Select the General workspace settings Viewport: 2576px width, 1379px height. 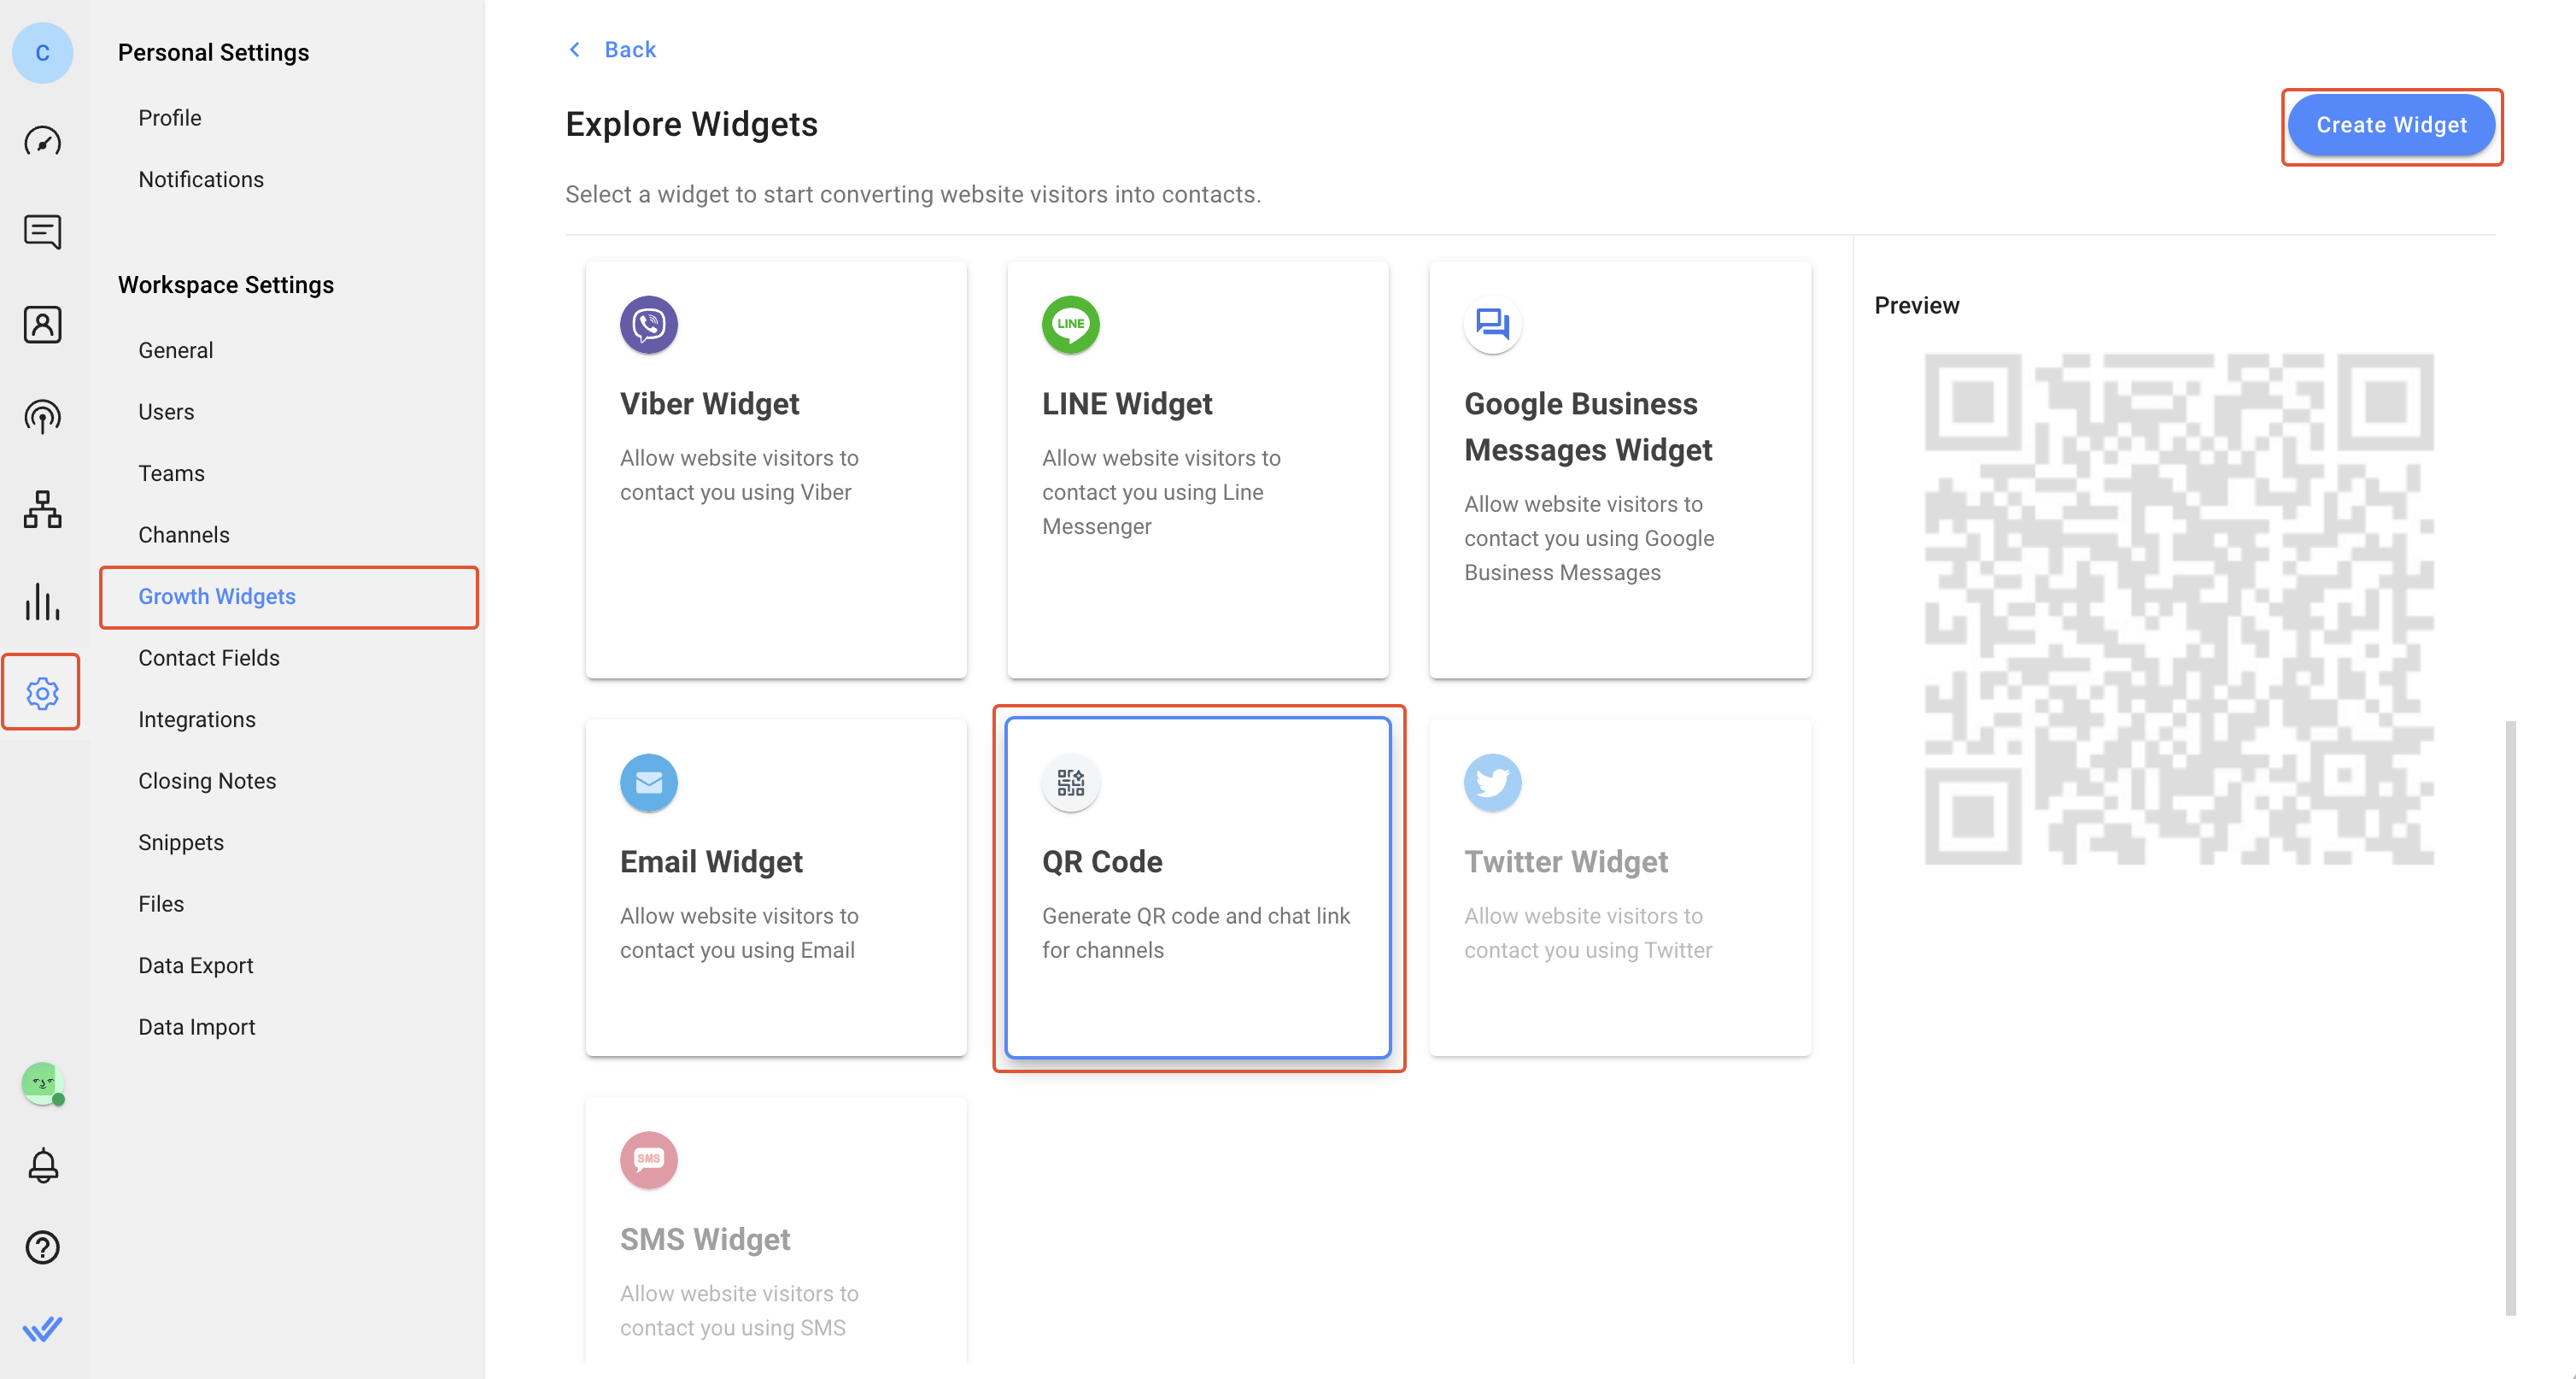(175, 349)
